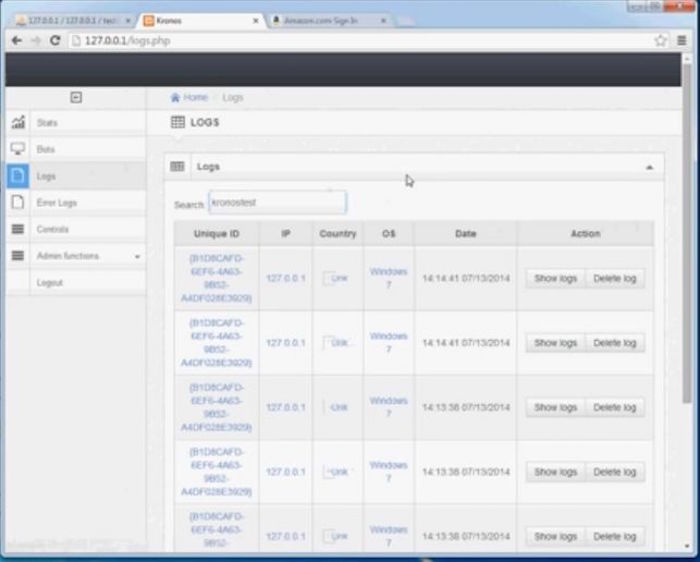700x562 pixels.
Task: Click the Home icon in the breadcrumb
Action: [x=176, y=98]
